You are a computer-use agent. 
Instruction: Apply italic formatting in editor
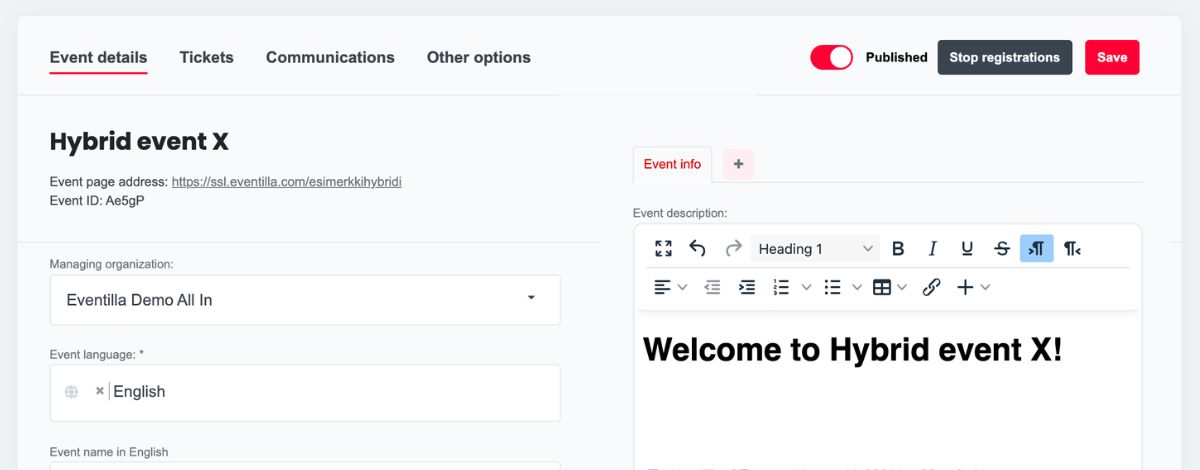(932, 249)
